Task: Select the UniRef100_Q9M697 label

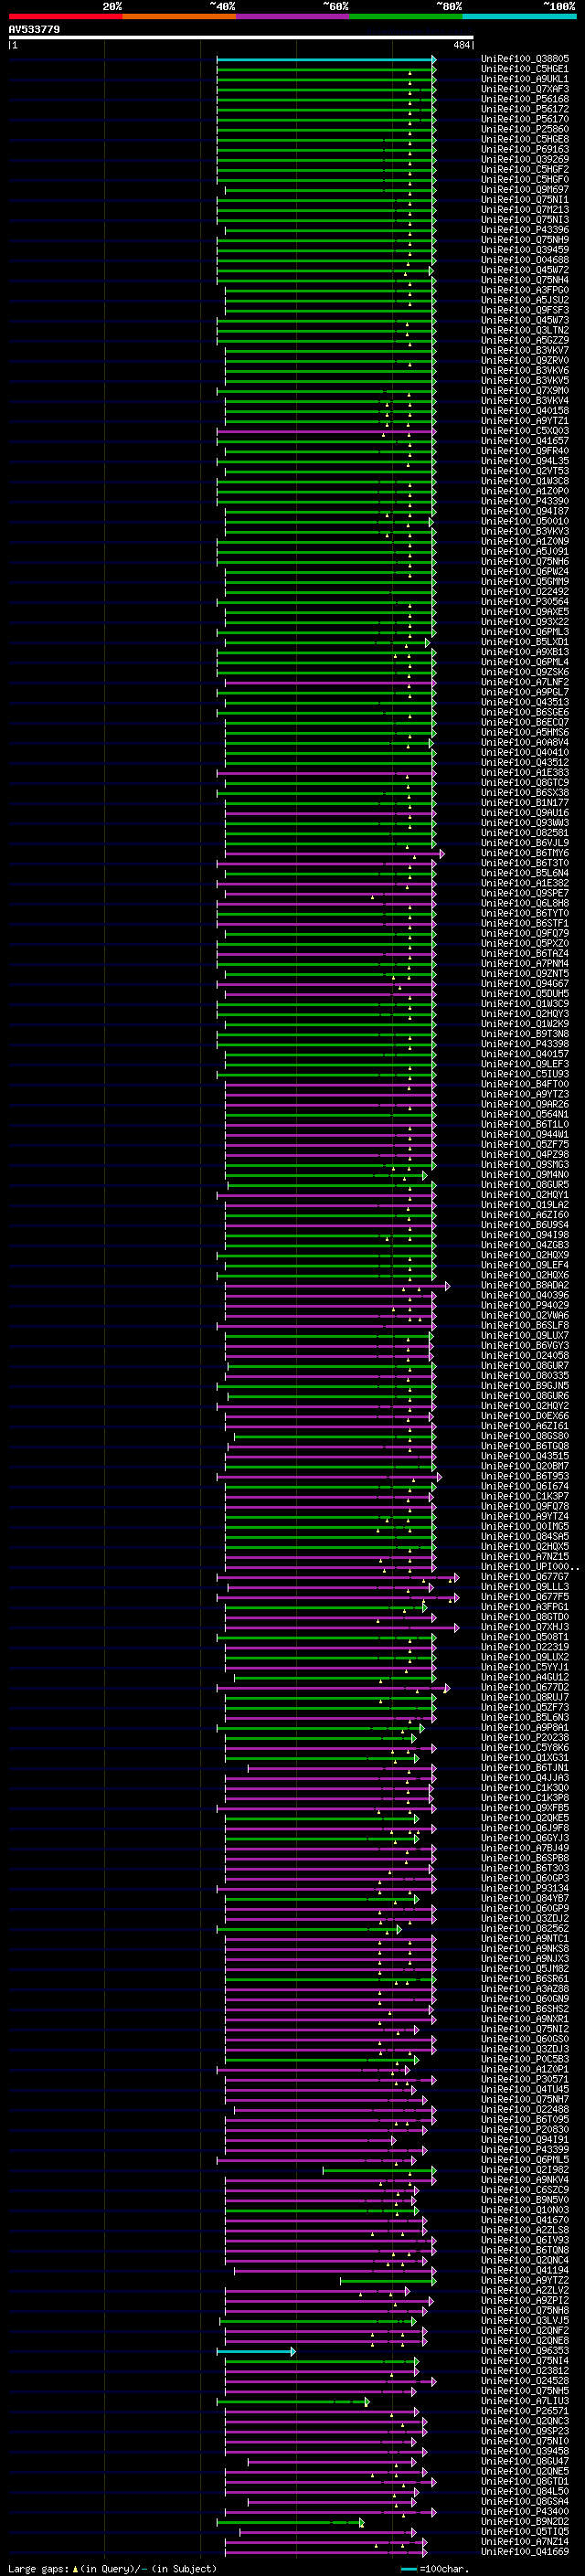Action: coord(525,189)
